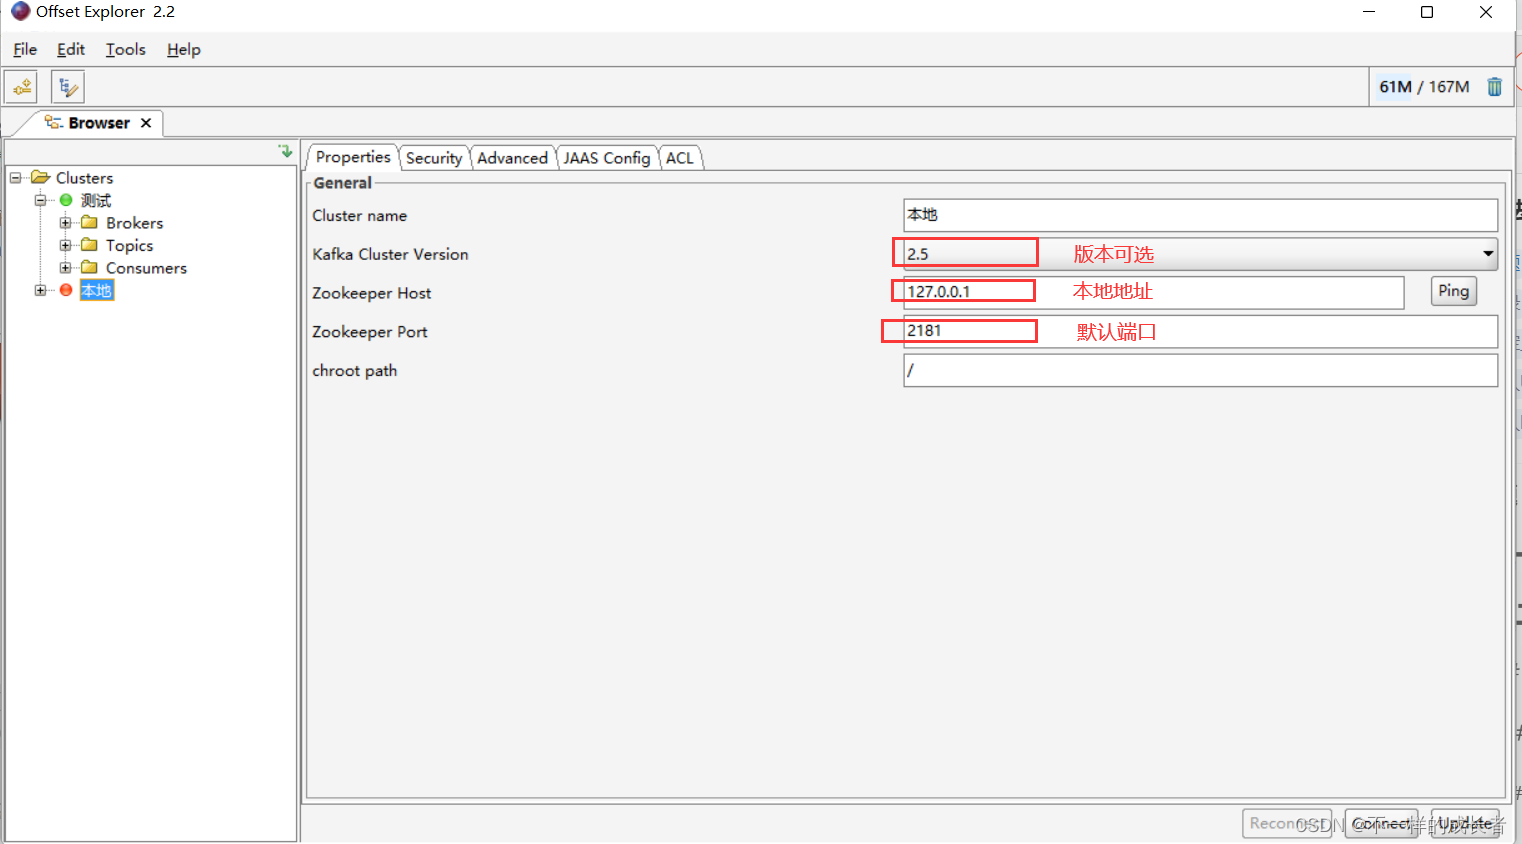Click the red status icon beside 本地
The height and width of the screenshot is (844, 1522).
[65, 289]
